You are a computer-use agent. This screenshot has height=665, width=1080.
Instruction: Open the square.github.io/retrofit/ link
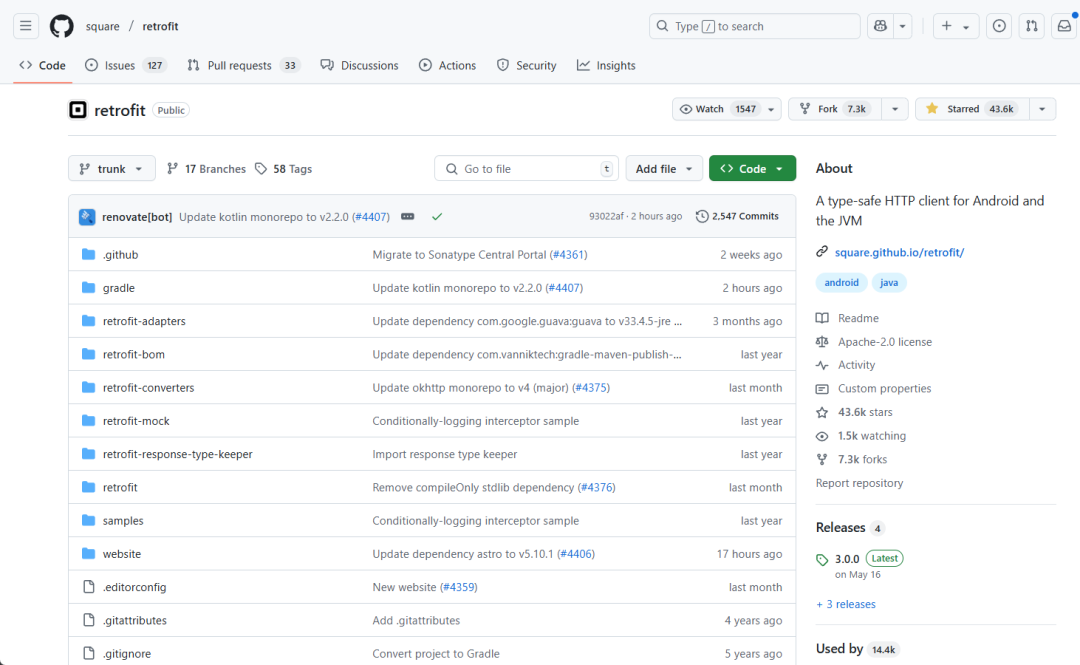[x=898, y=252]
